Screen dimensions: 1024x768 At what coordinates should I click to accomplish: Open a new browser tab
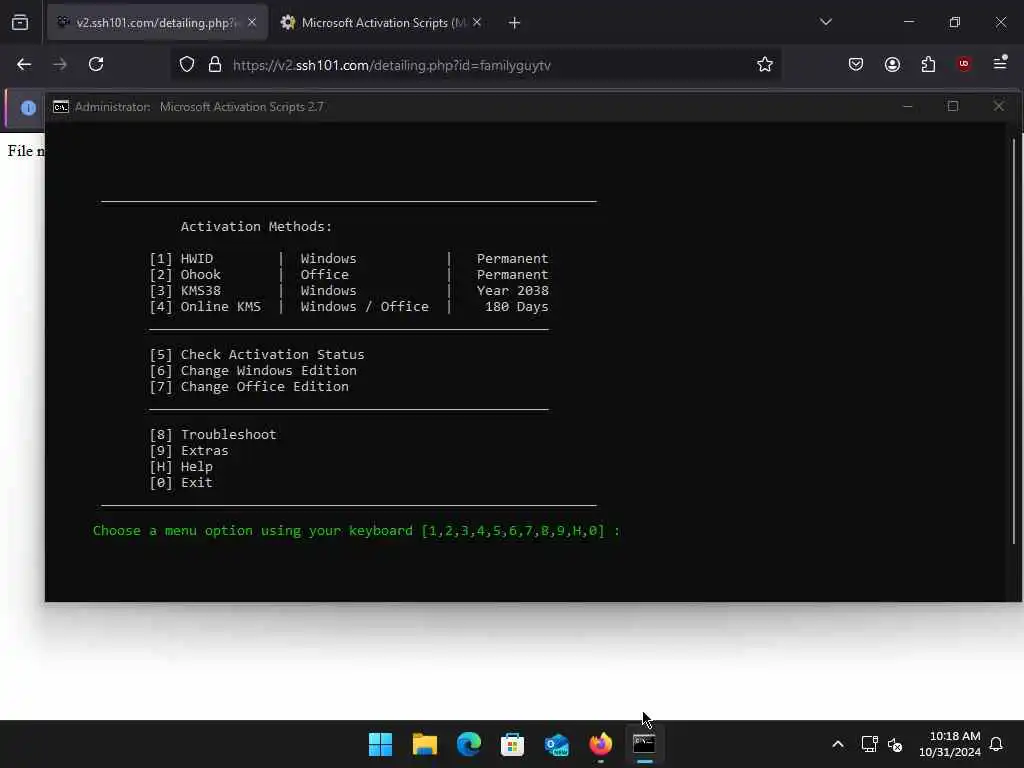point(515,23)
